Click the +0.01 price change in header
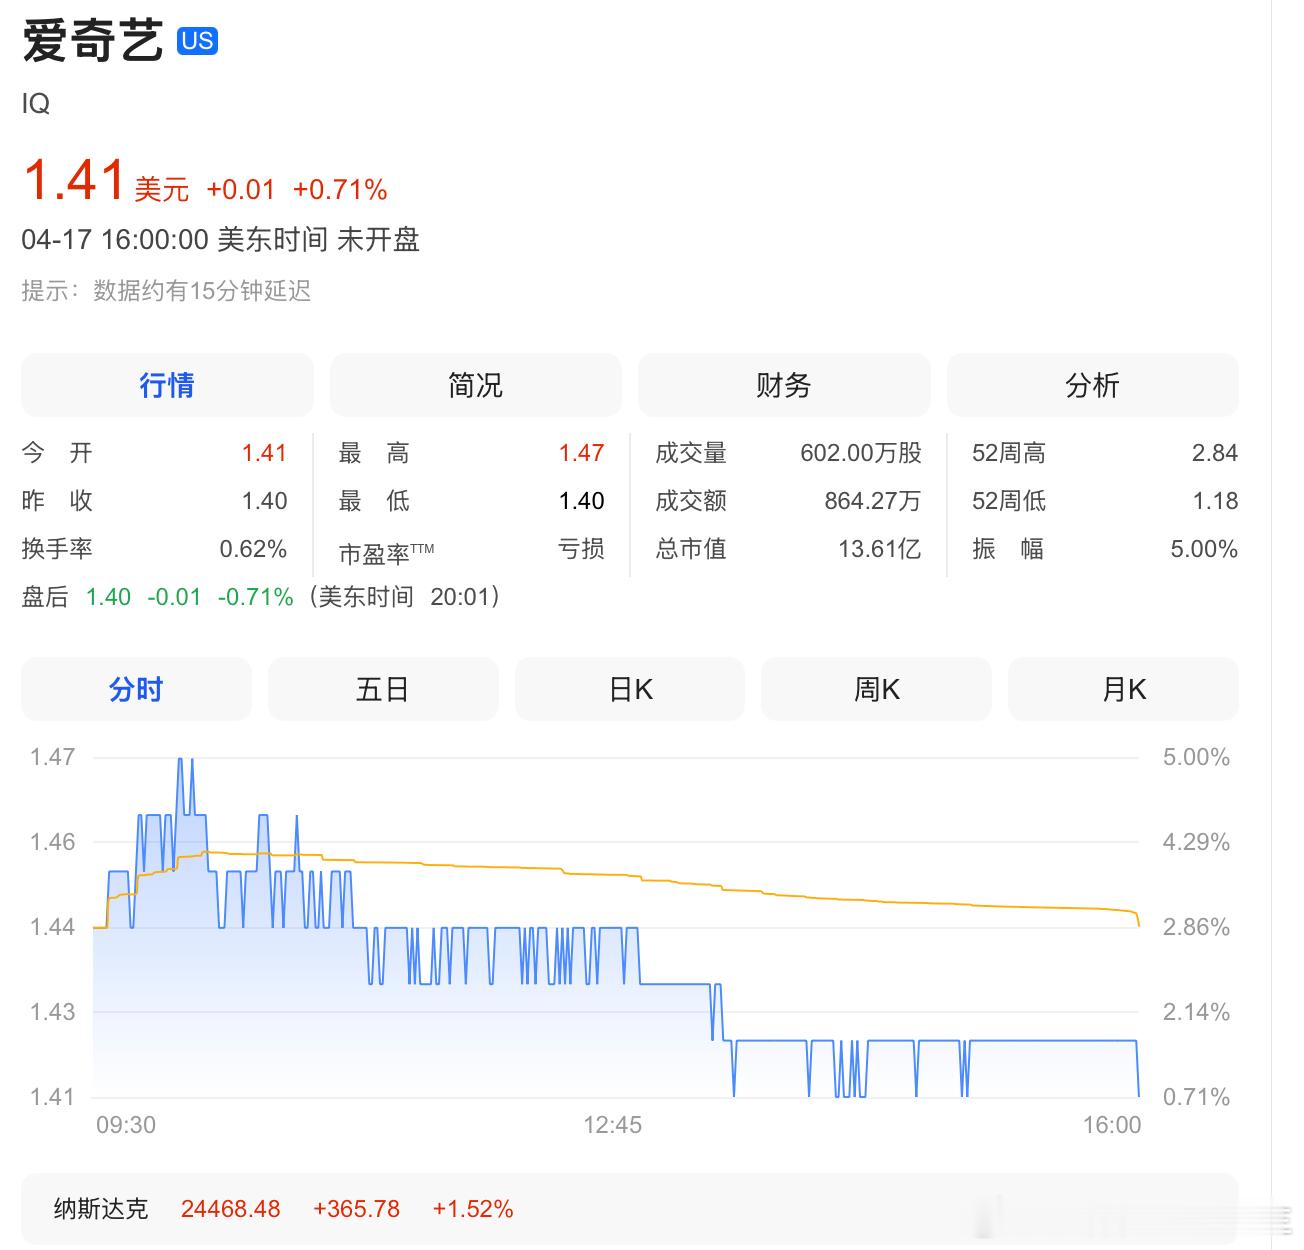The height and width of the screenshot is (1250, 1304). 241,189
